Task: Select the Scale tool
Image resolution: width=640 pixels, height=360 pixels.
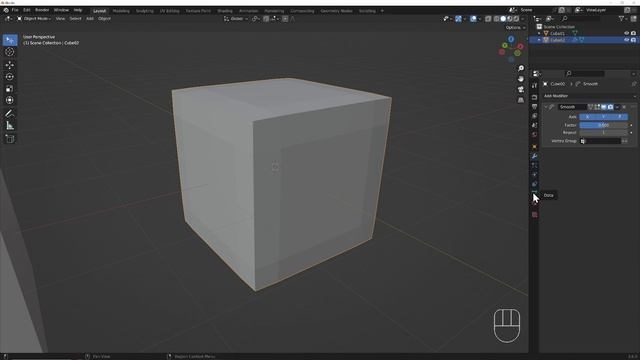Action: coord(10,89)
